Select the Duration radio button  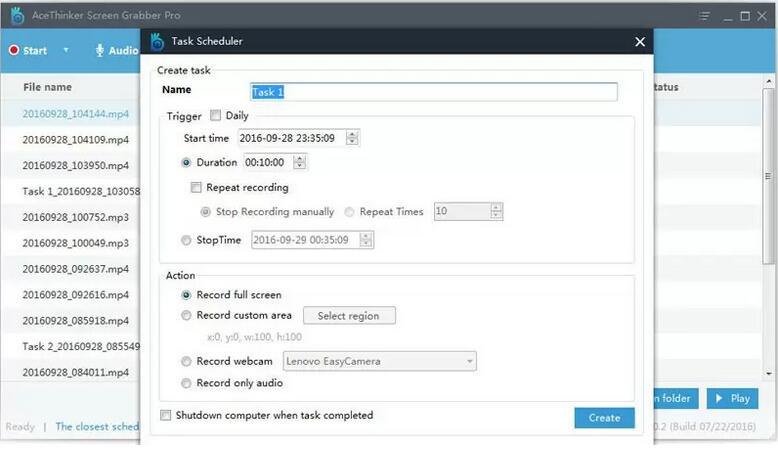186,163
